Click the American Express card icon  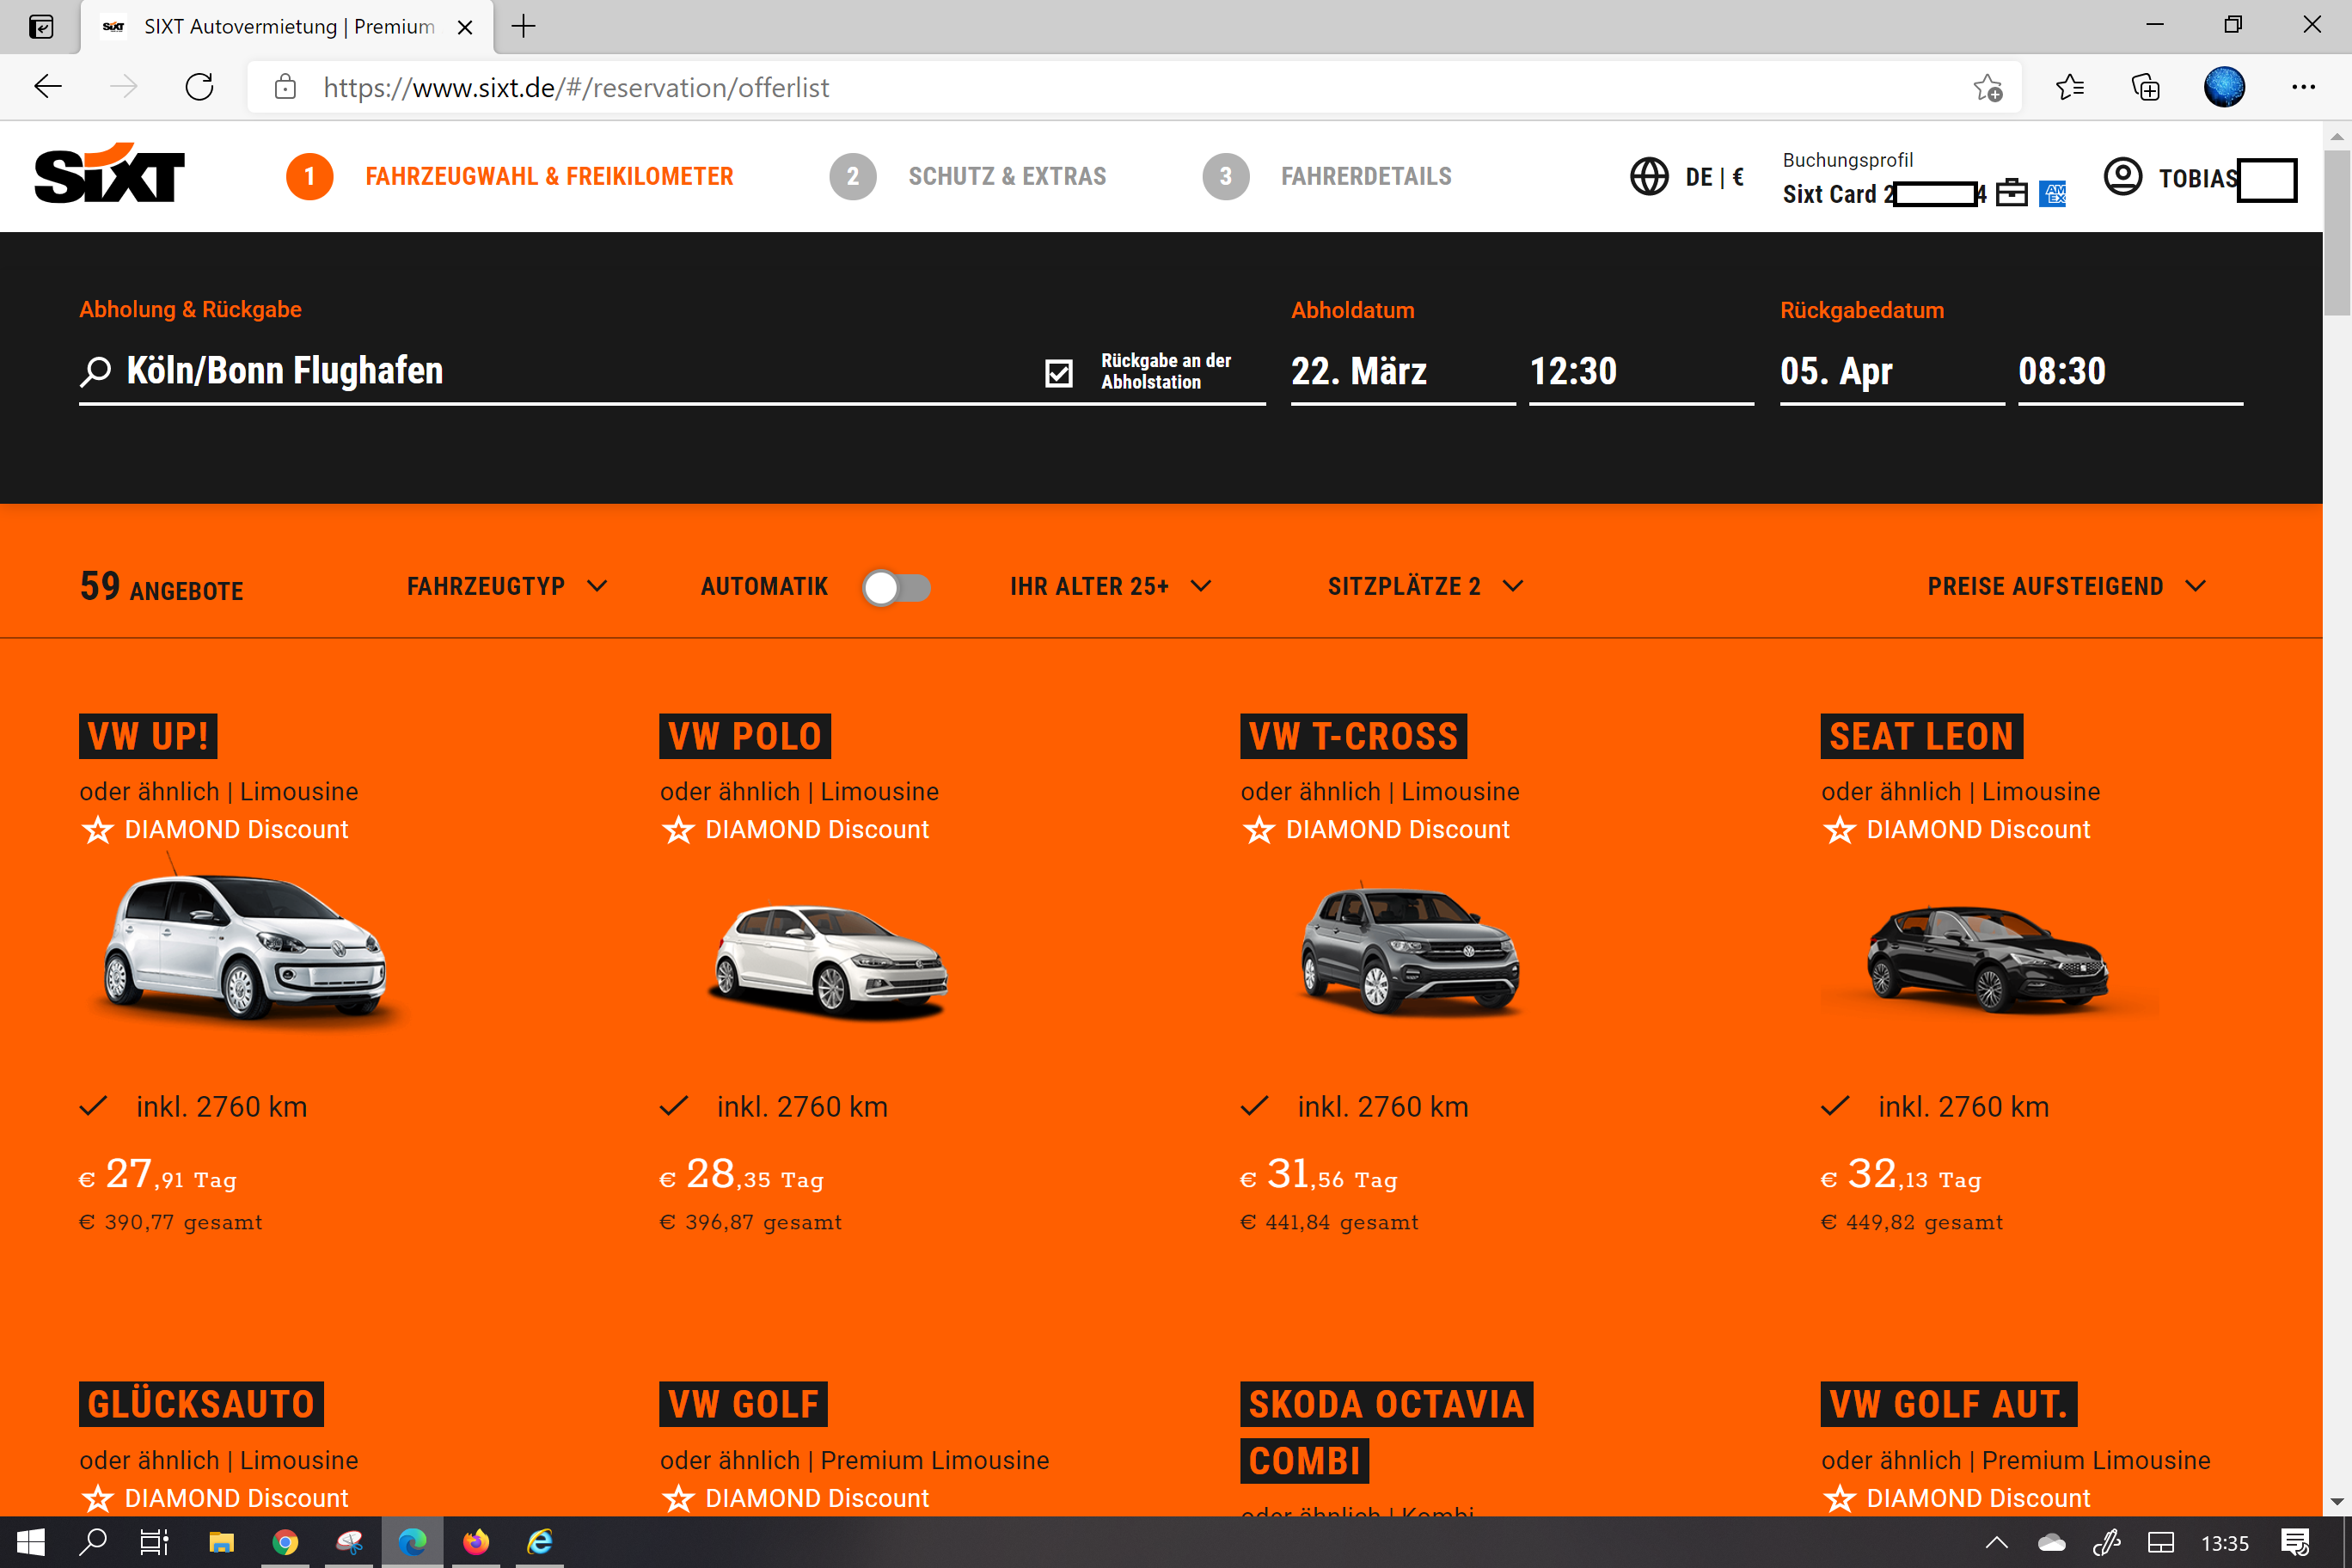click(x=2052, y=193)
